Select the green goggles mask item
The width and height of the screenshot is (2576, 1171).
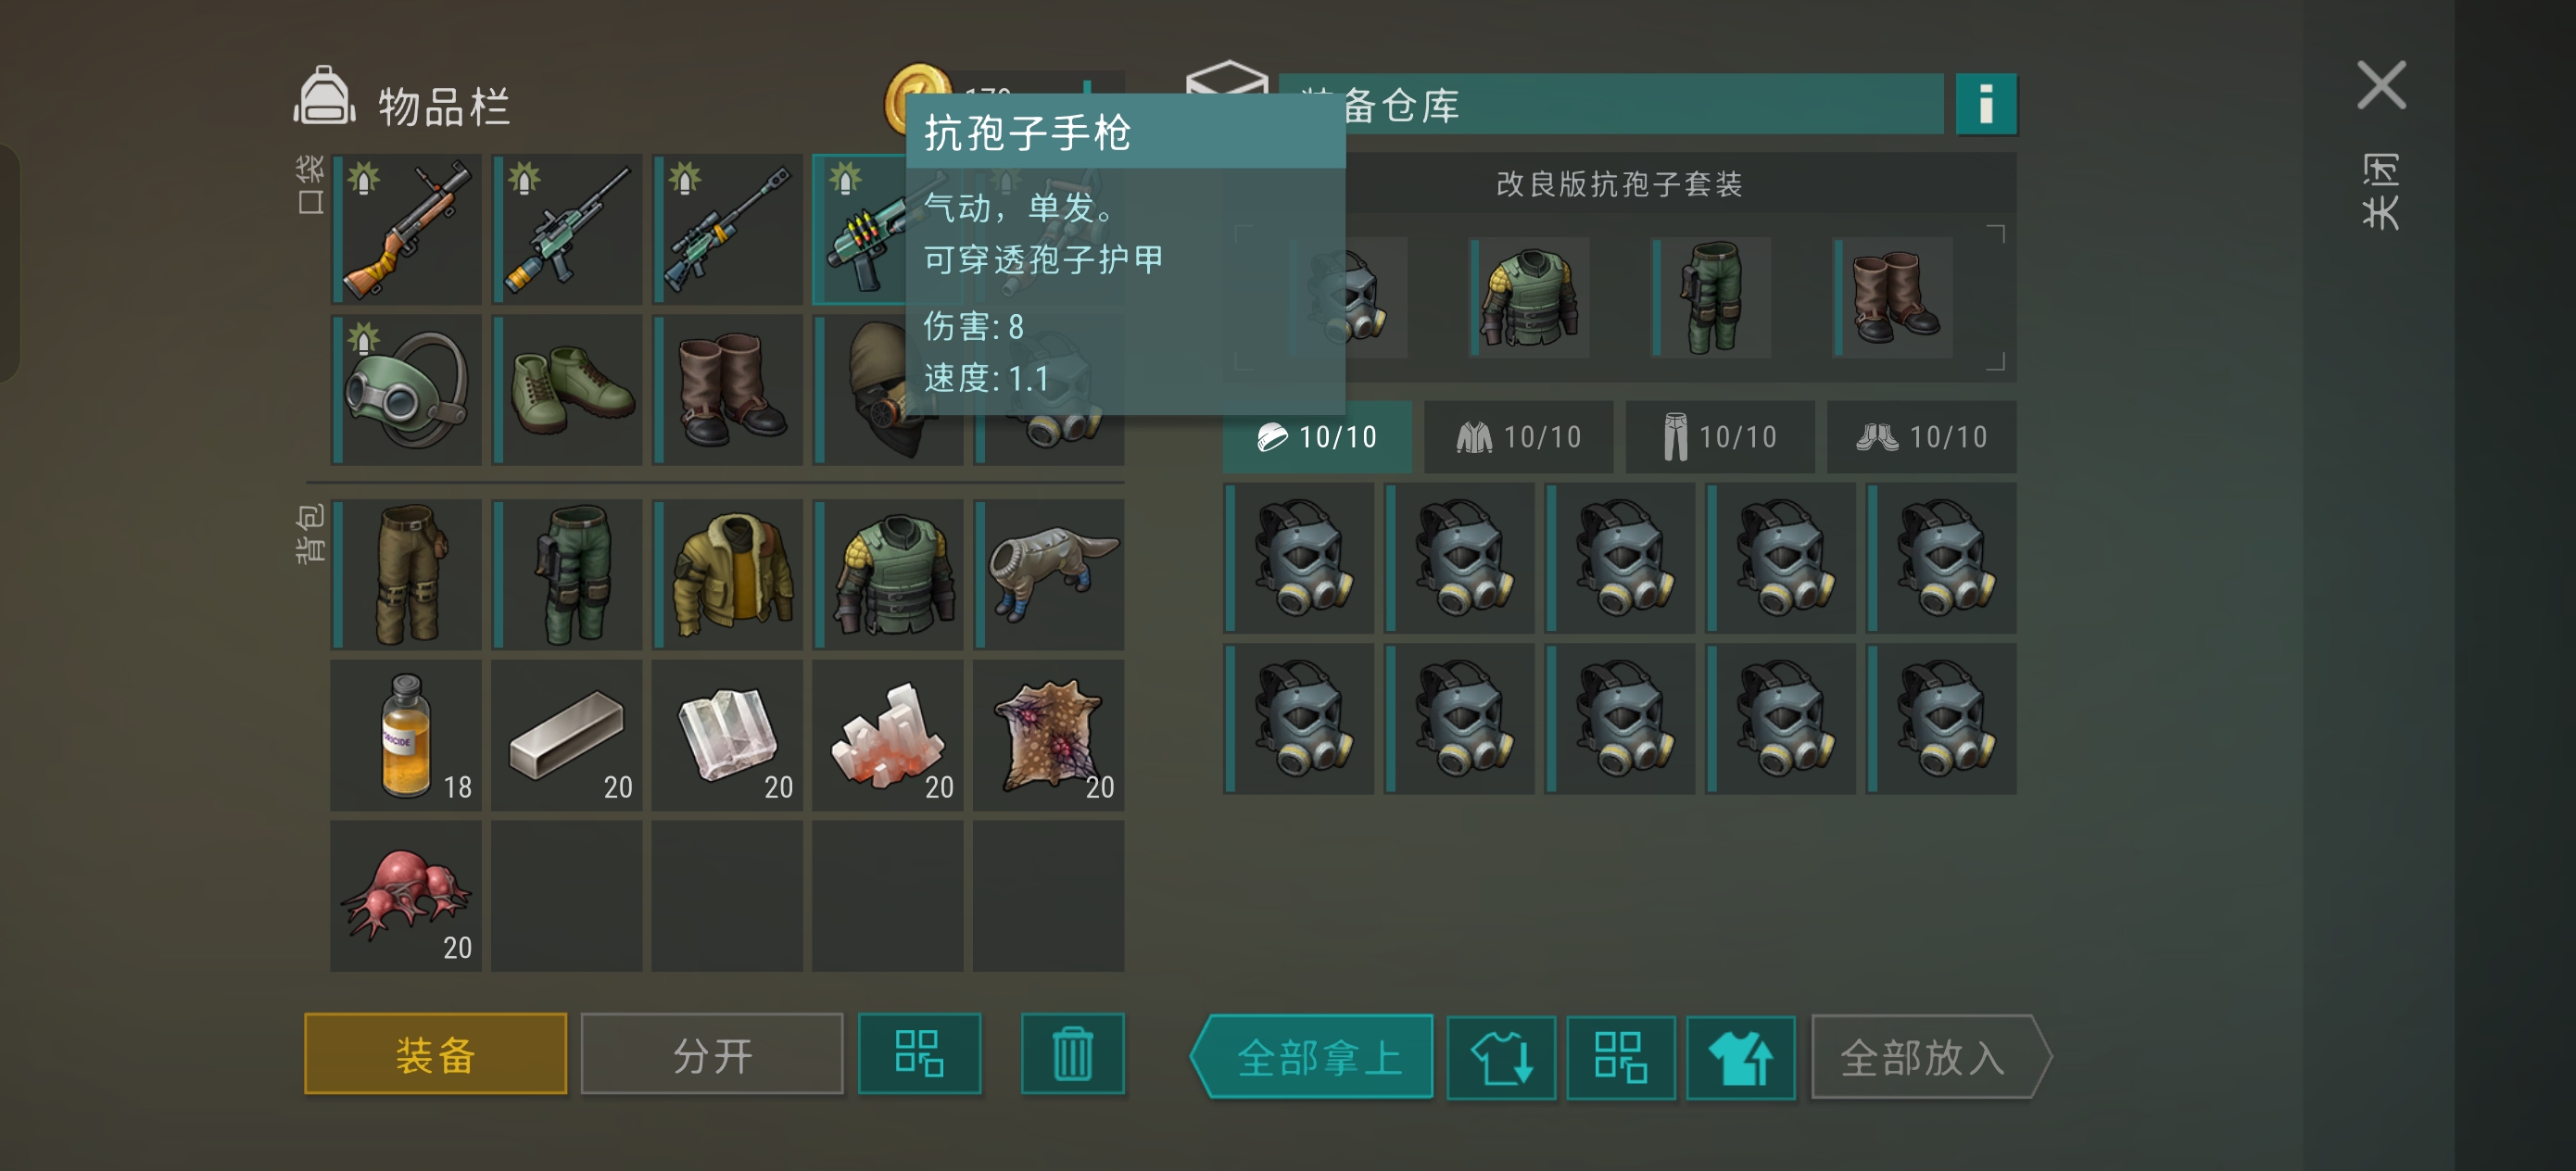[x=407, y=390]
